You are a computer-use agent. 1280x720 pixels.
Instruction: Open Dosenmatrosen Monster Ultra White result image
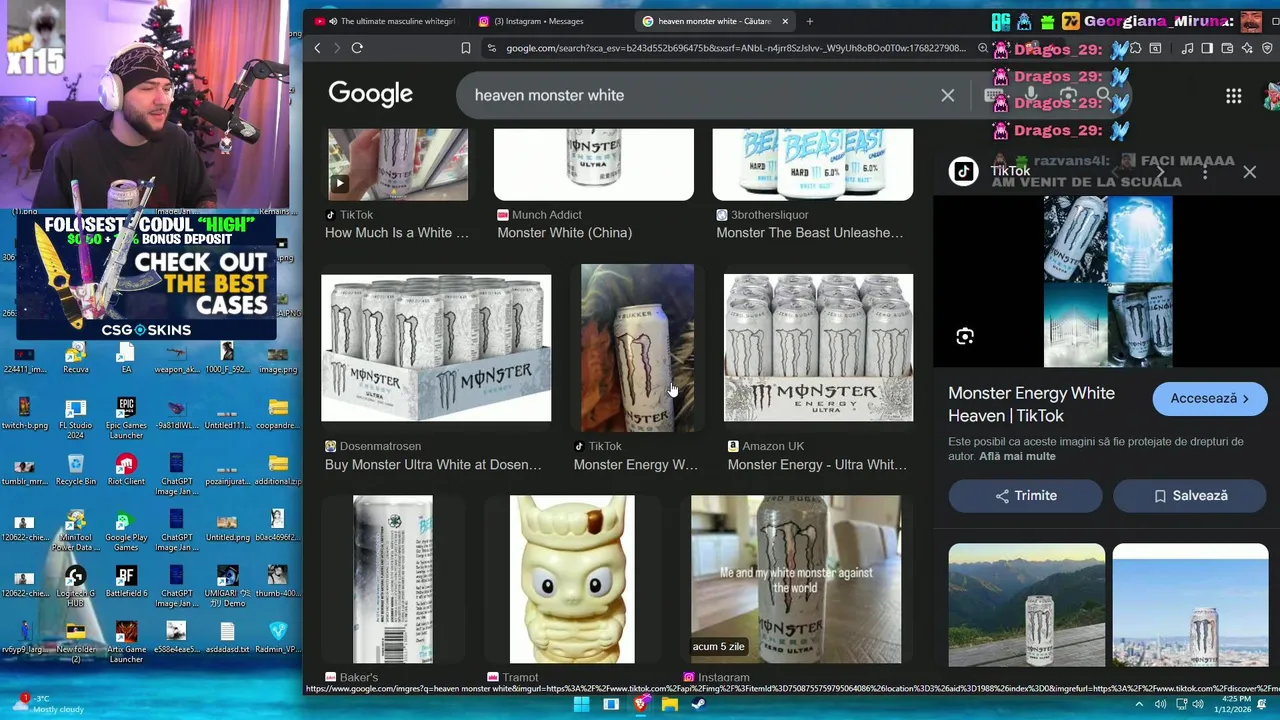click(x=436, y=348)
